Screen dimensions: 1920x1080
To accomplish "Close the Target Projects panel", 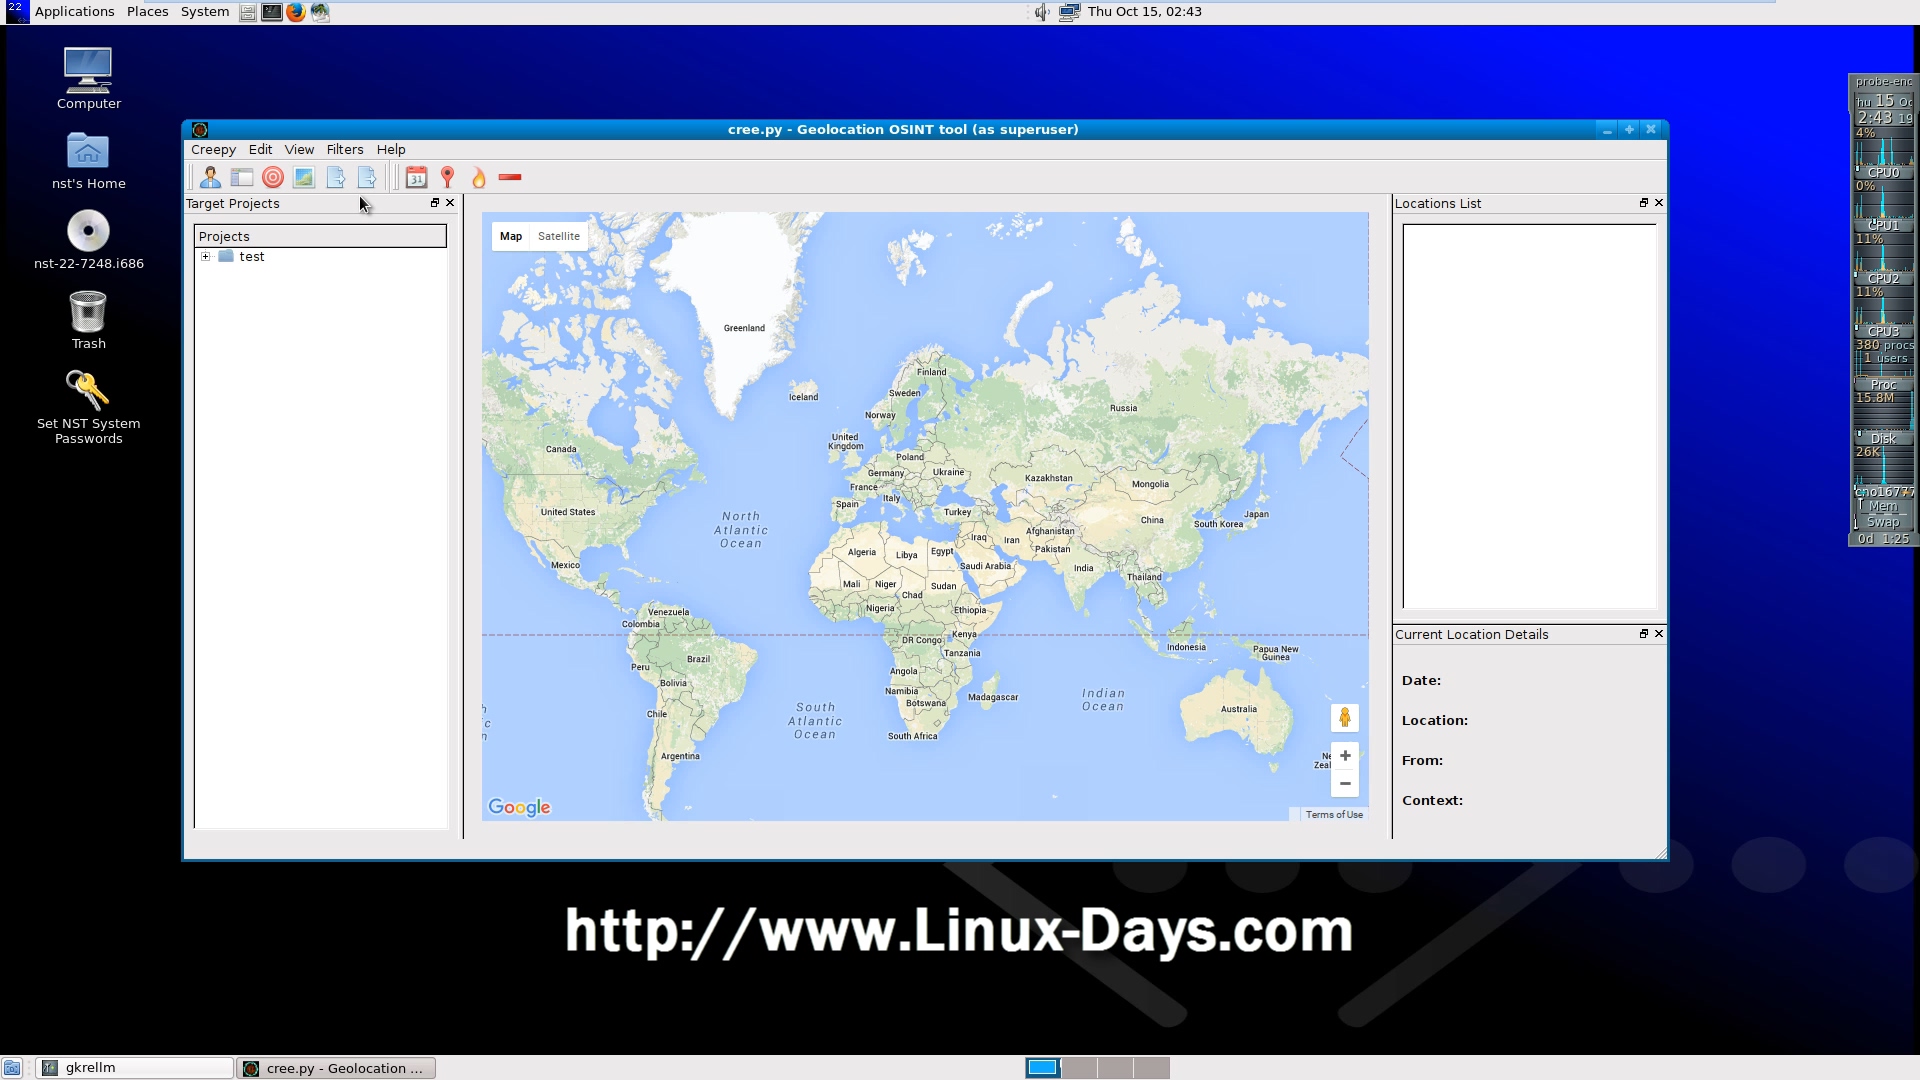I will tap(450, 202).
